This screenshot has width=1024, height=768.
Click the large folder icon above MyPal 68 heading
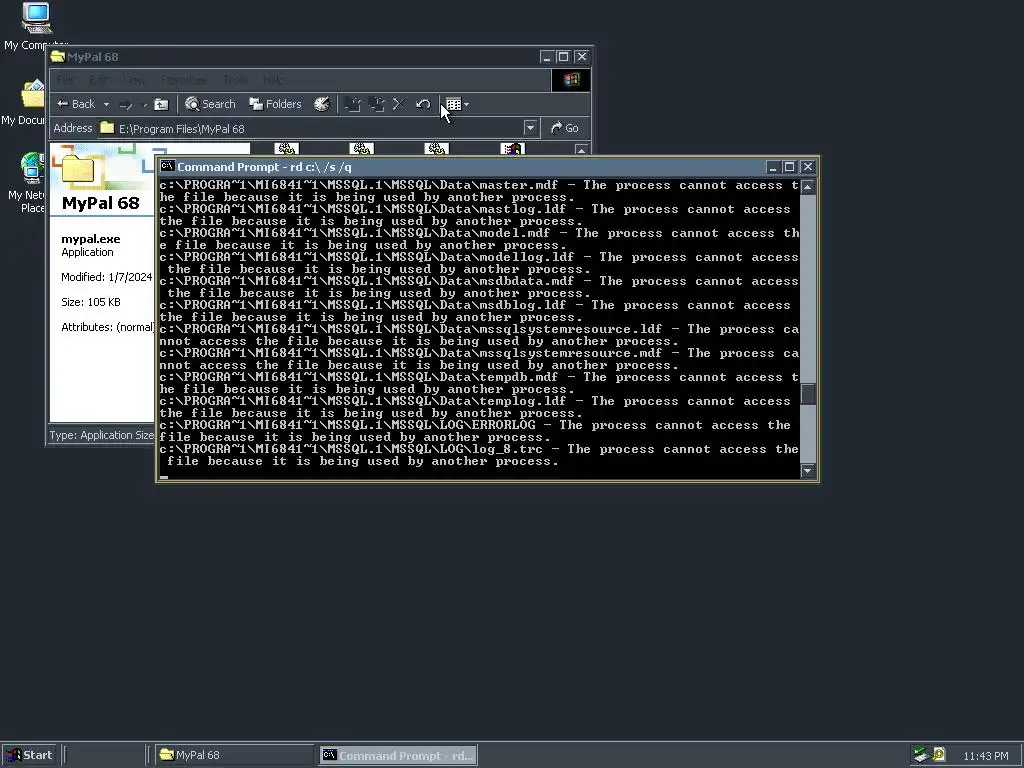tap(78, 168)
